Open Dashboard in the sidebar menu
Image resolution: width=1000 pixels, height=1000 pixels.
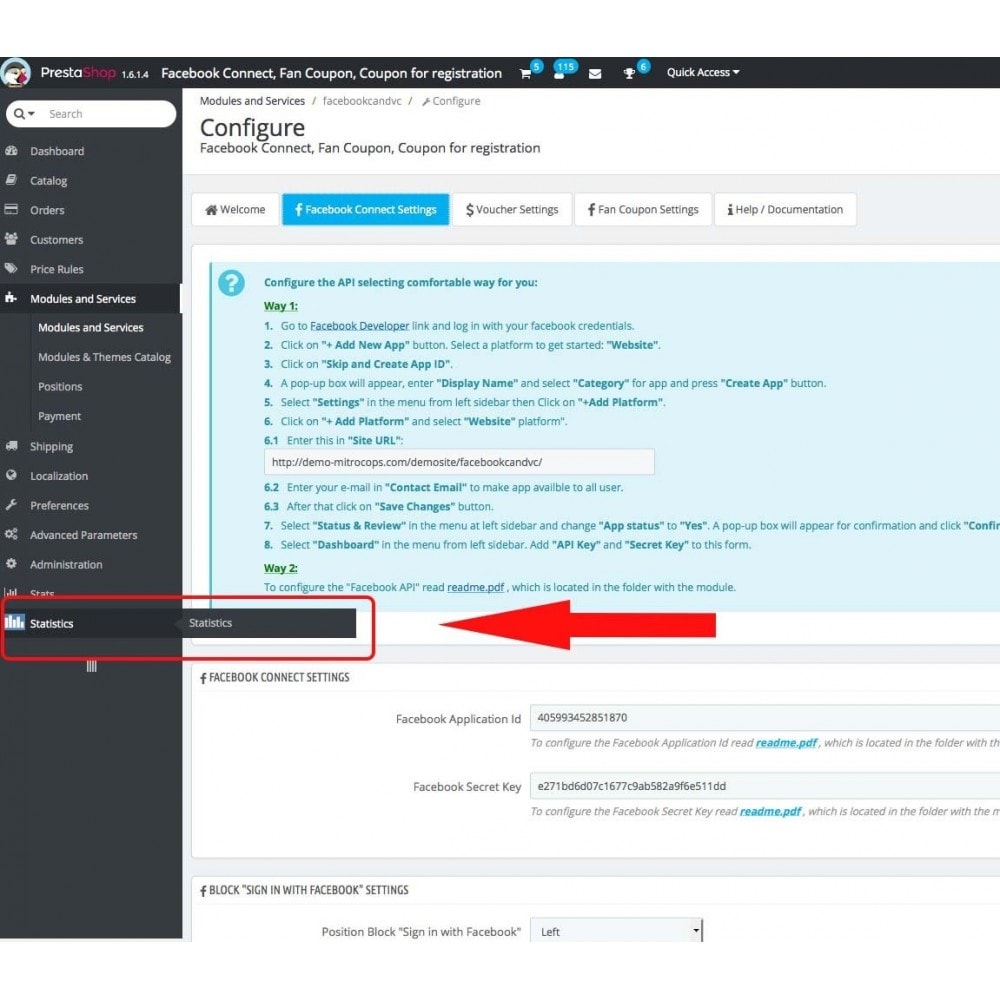point(57,151)
